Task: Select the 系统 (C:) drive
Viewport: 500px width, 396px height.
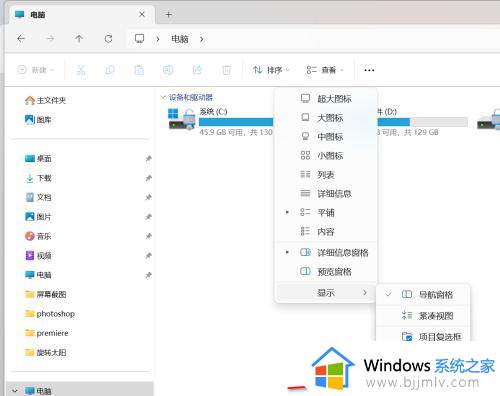Action: [x=220, y=121]
